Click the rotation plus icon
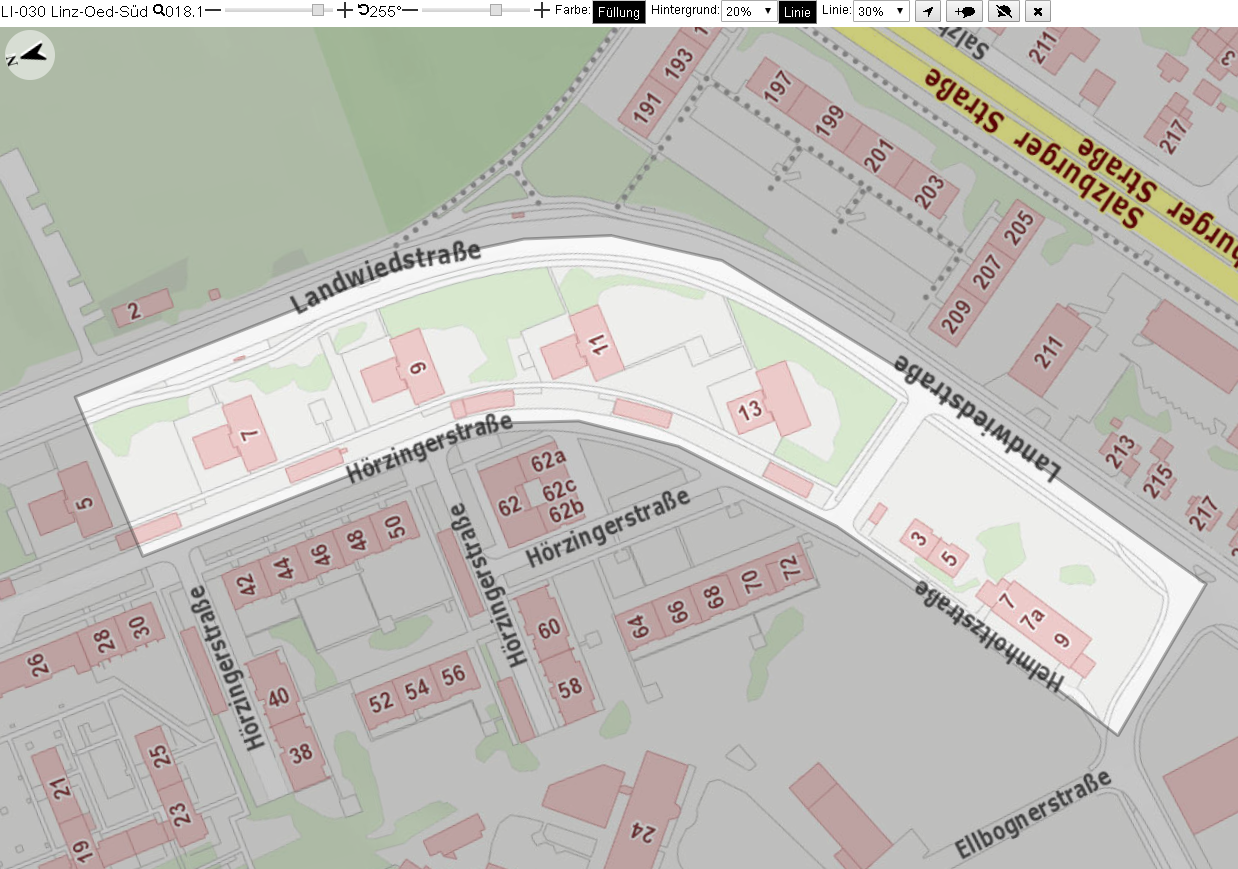Screen dimensions: 1238x869 point(541,11)
